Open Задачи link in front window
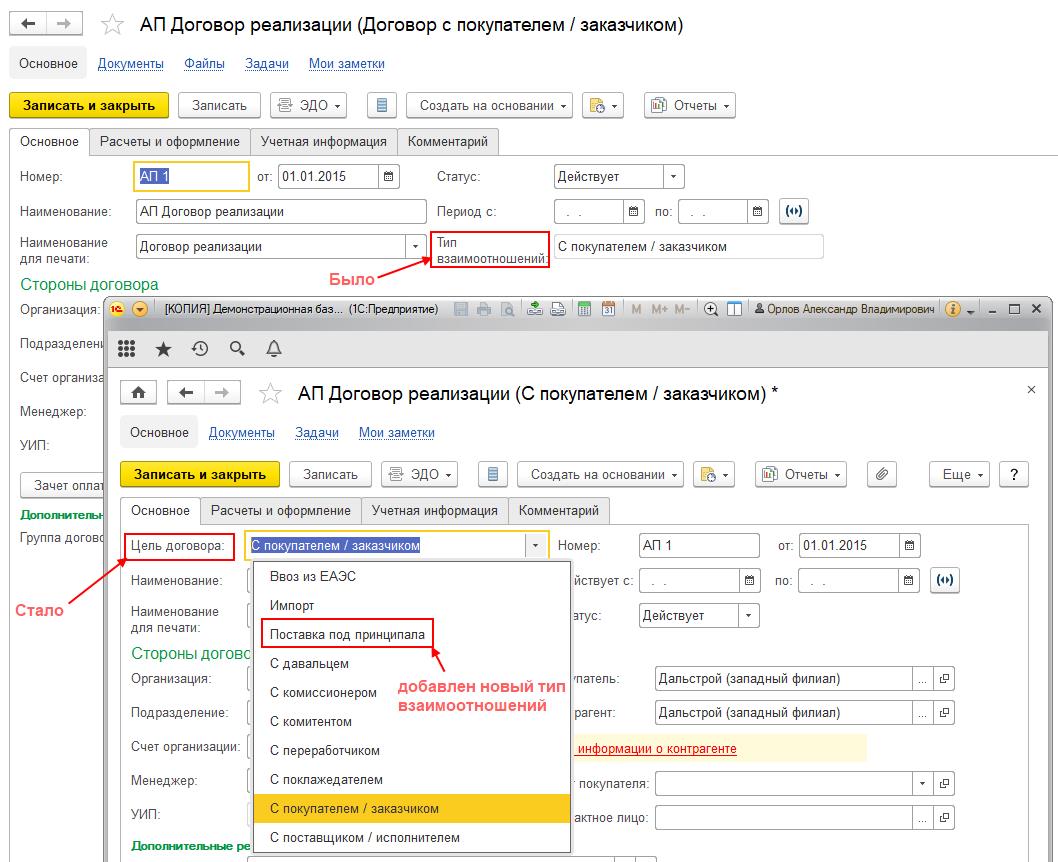1058x862 pixels. pyautogui.click(x=316, y=432)
